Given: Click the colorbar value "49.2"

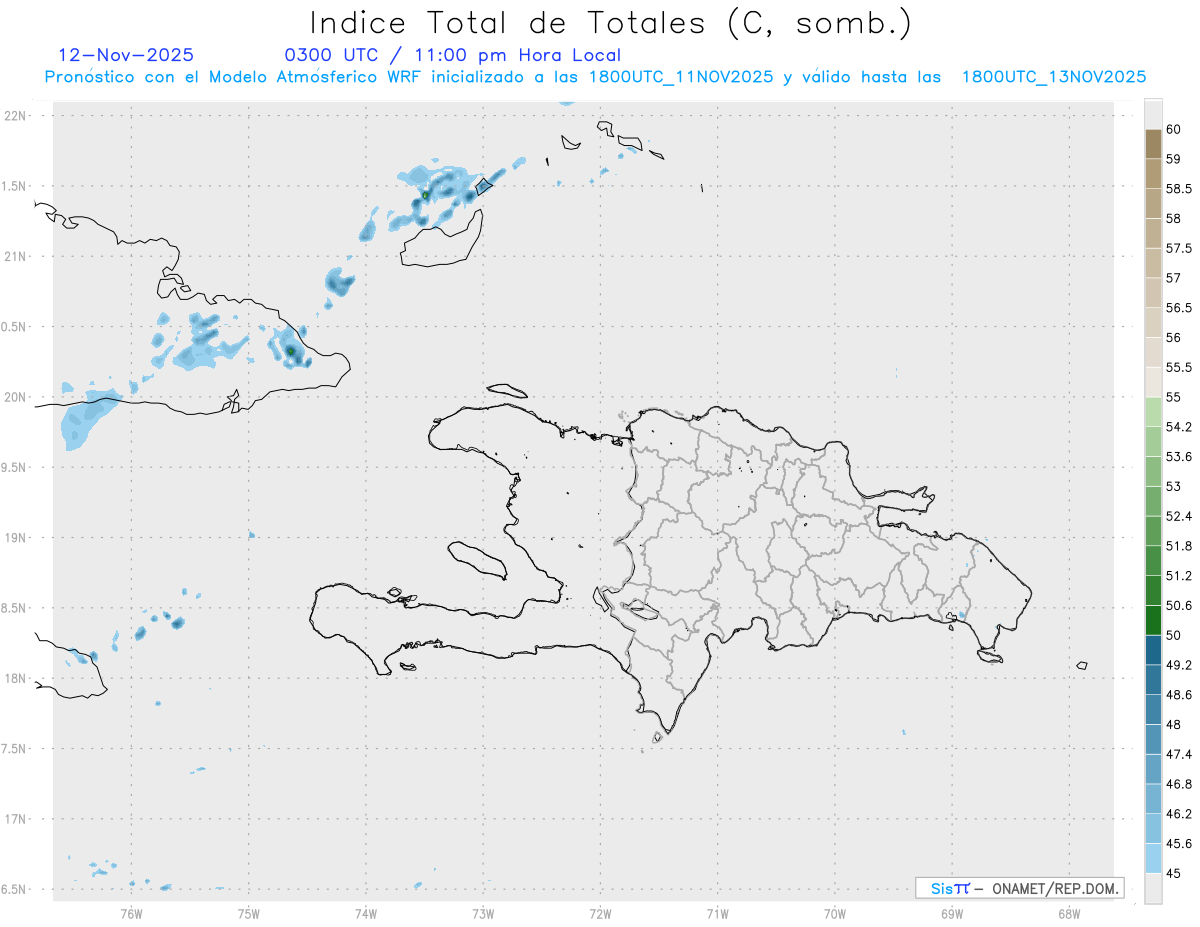Looking at the screenshot, I should pos(1179,665).
